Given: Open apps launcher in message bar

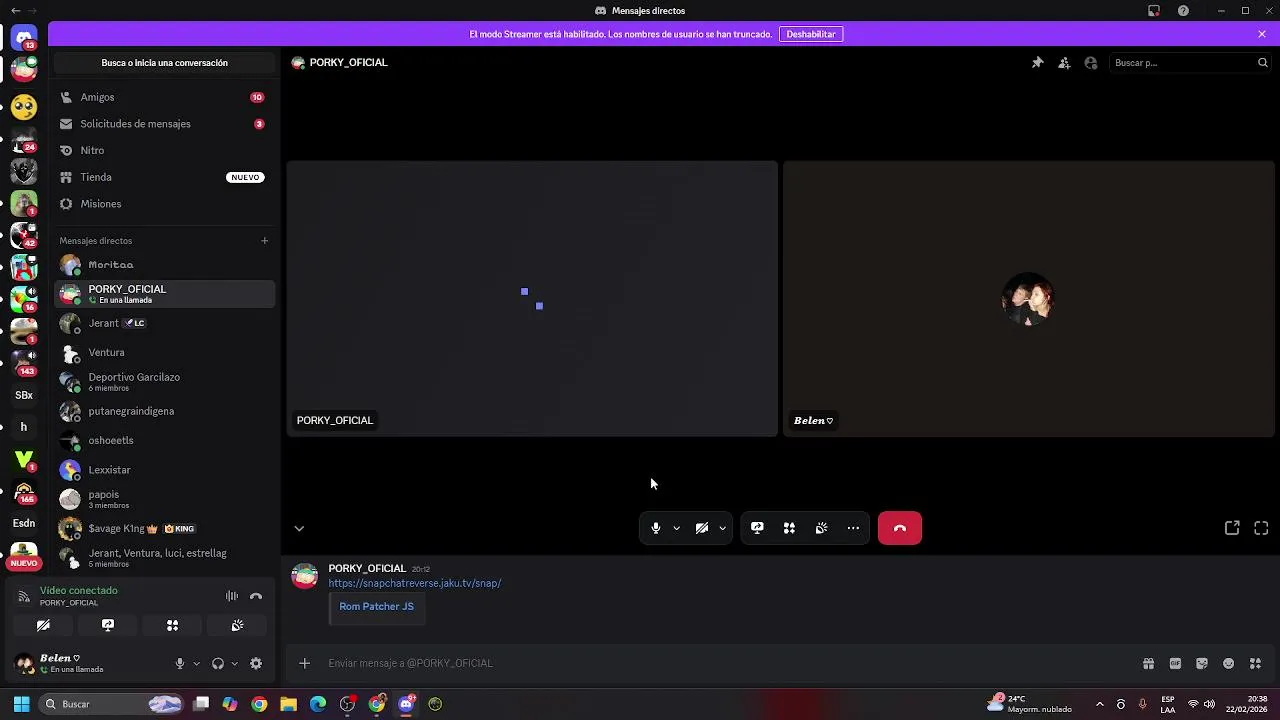Looking at the screenshot, I should [1256, 664].
